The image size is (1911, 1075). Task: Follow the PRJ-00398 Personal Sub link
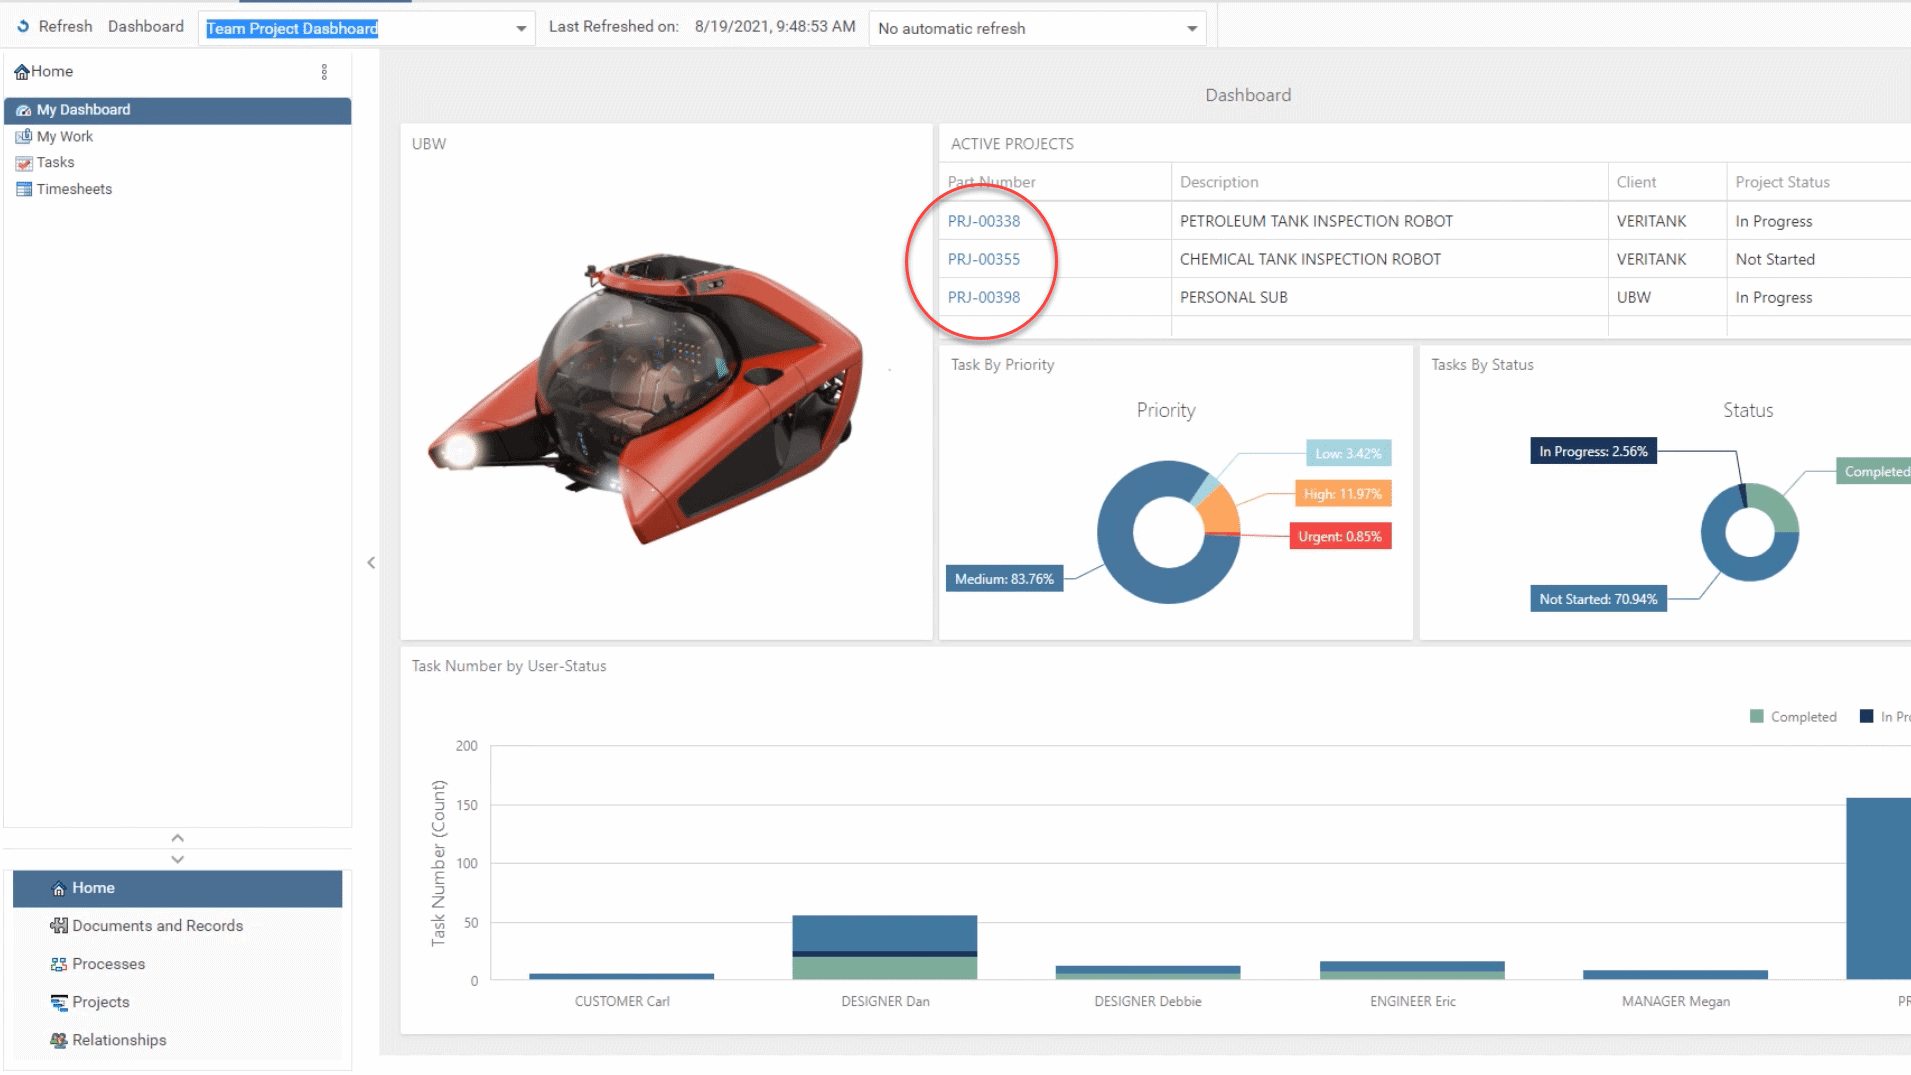[984, 297]
